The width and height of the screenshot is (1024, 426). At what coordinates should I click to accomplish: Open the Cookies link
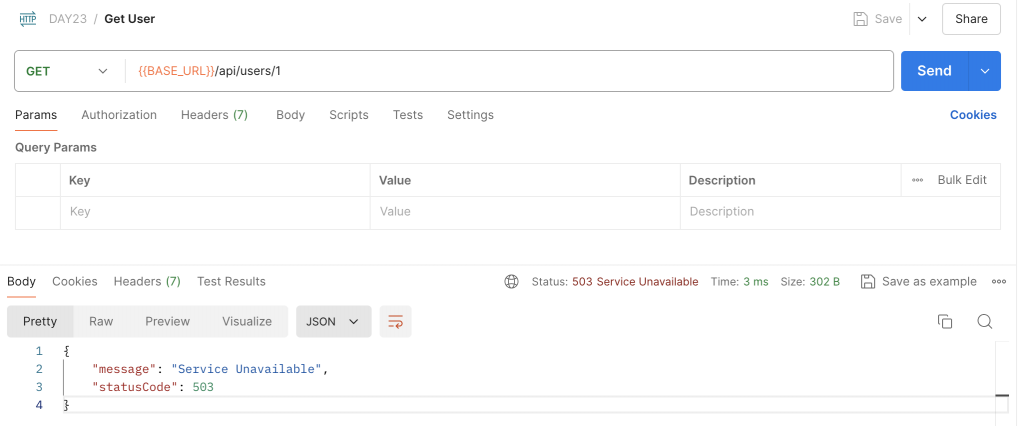973,115
